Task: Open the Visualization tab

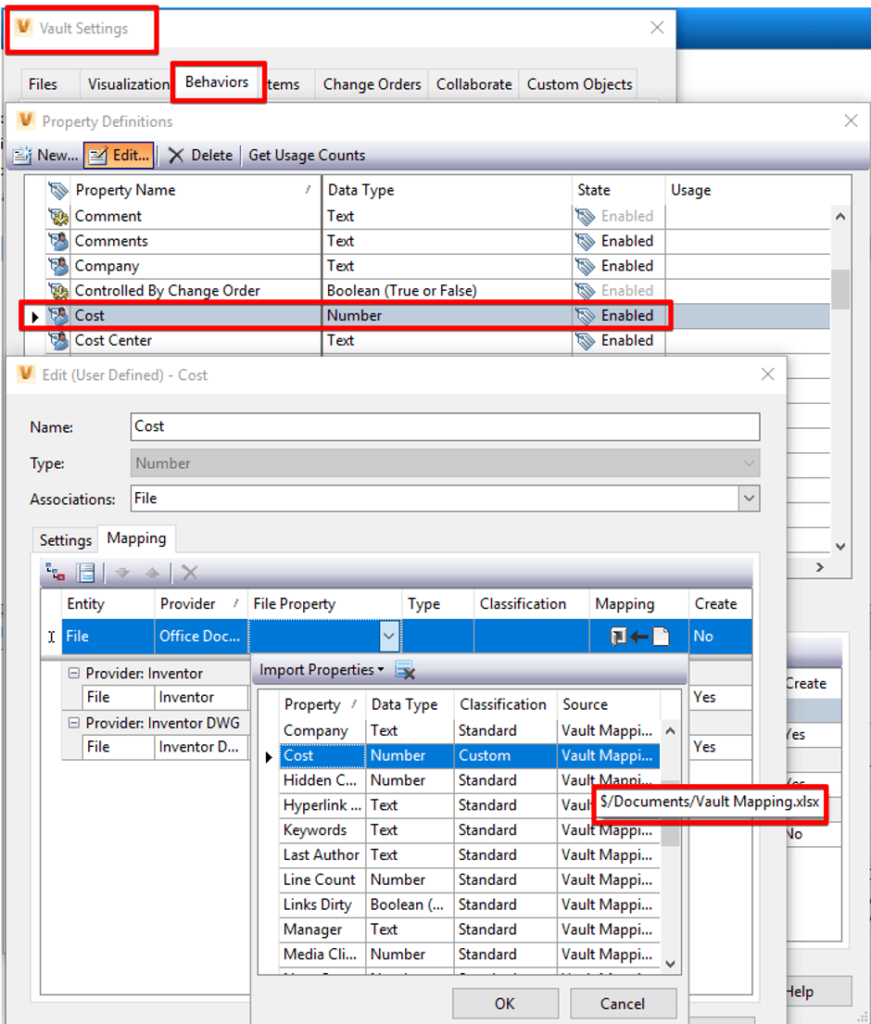Action: coord(128,84)
